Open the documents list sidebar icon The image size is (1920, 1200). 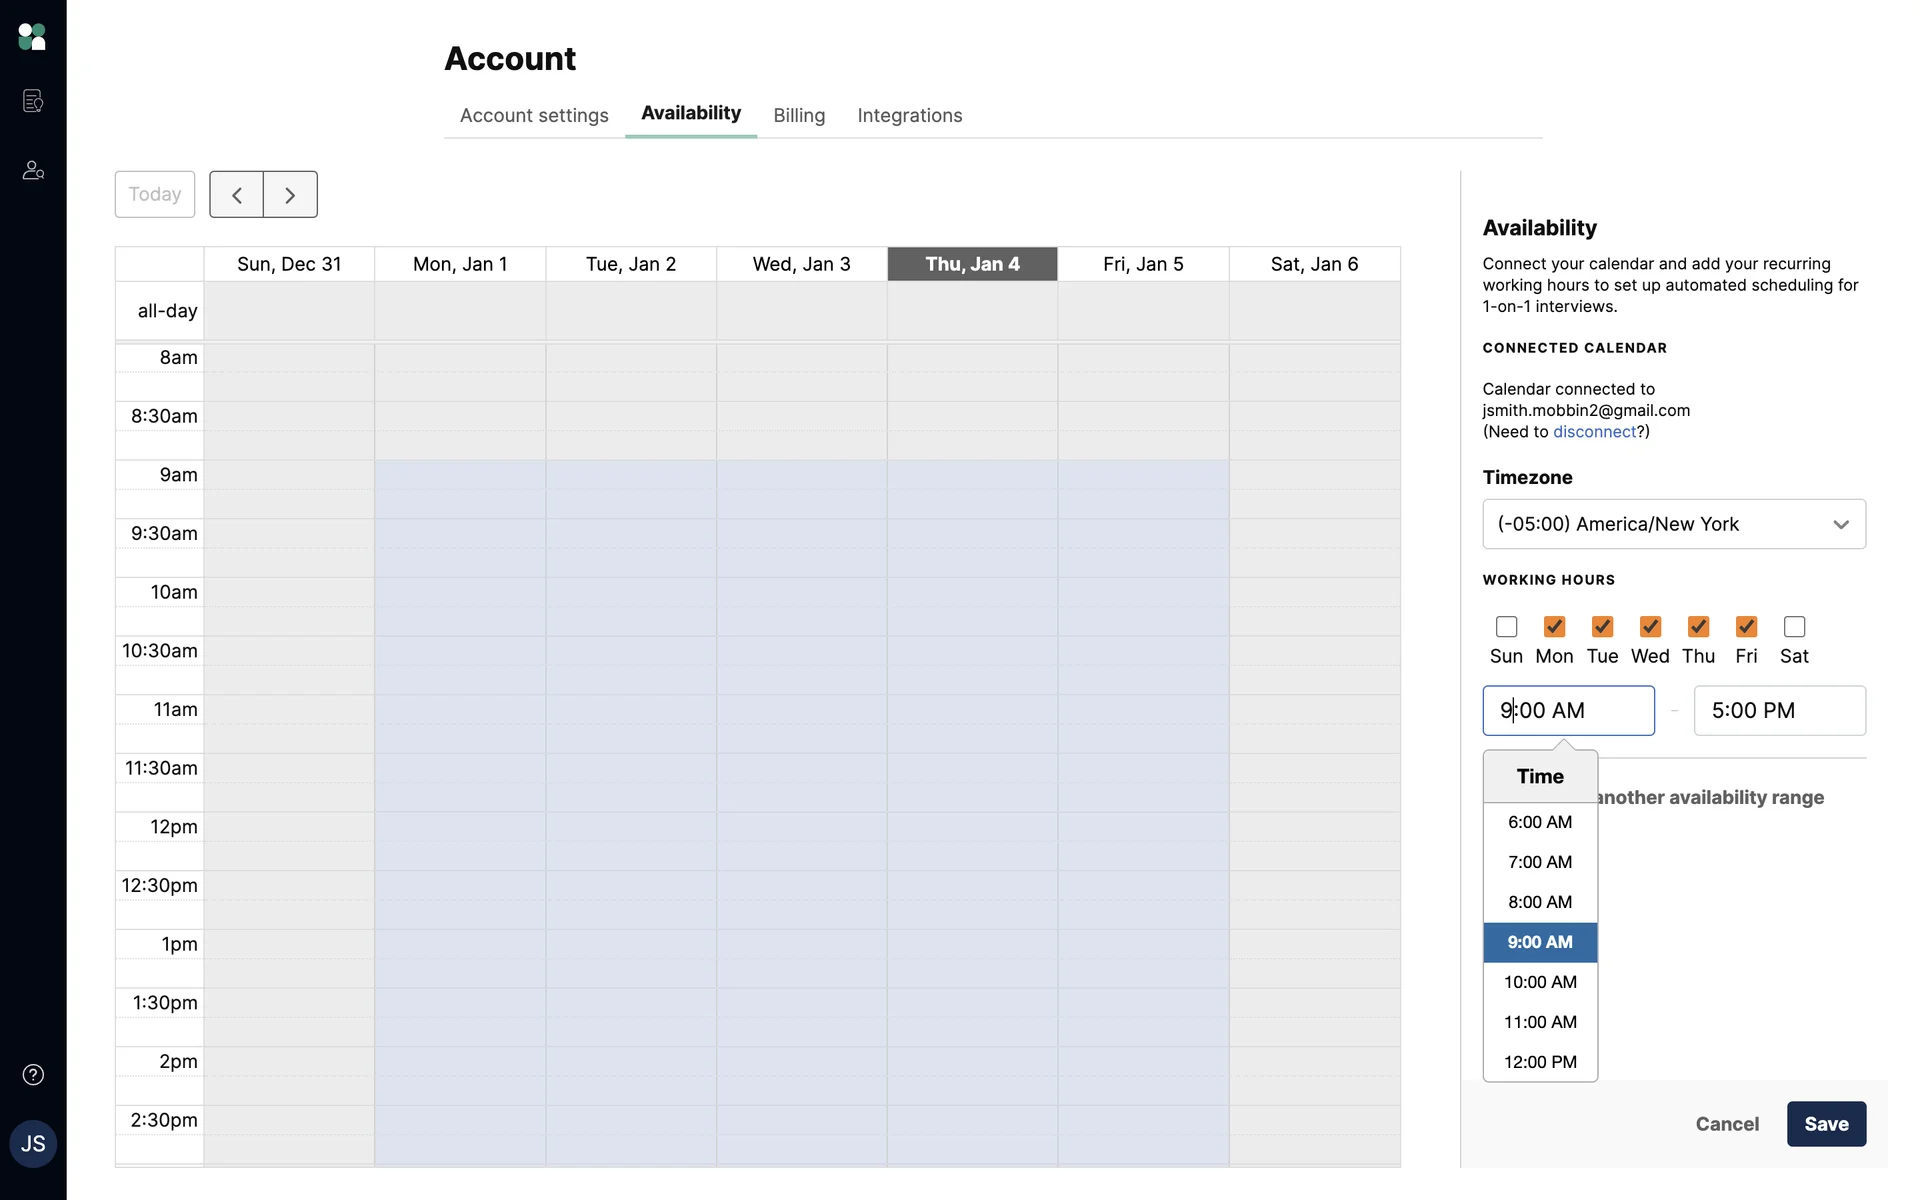pos(33,101)
